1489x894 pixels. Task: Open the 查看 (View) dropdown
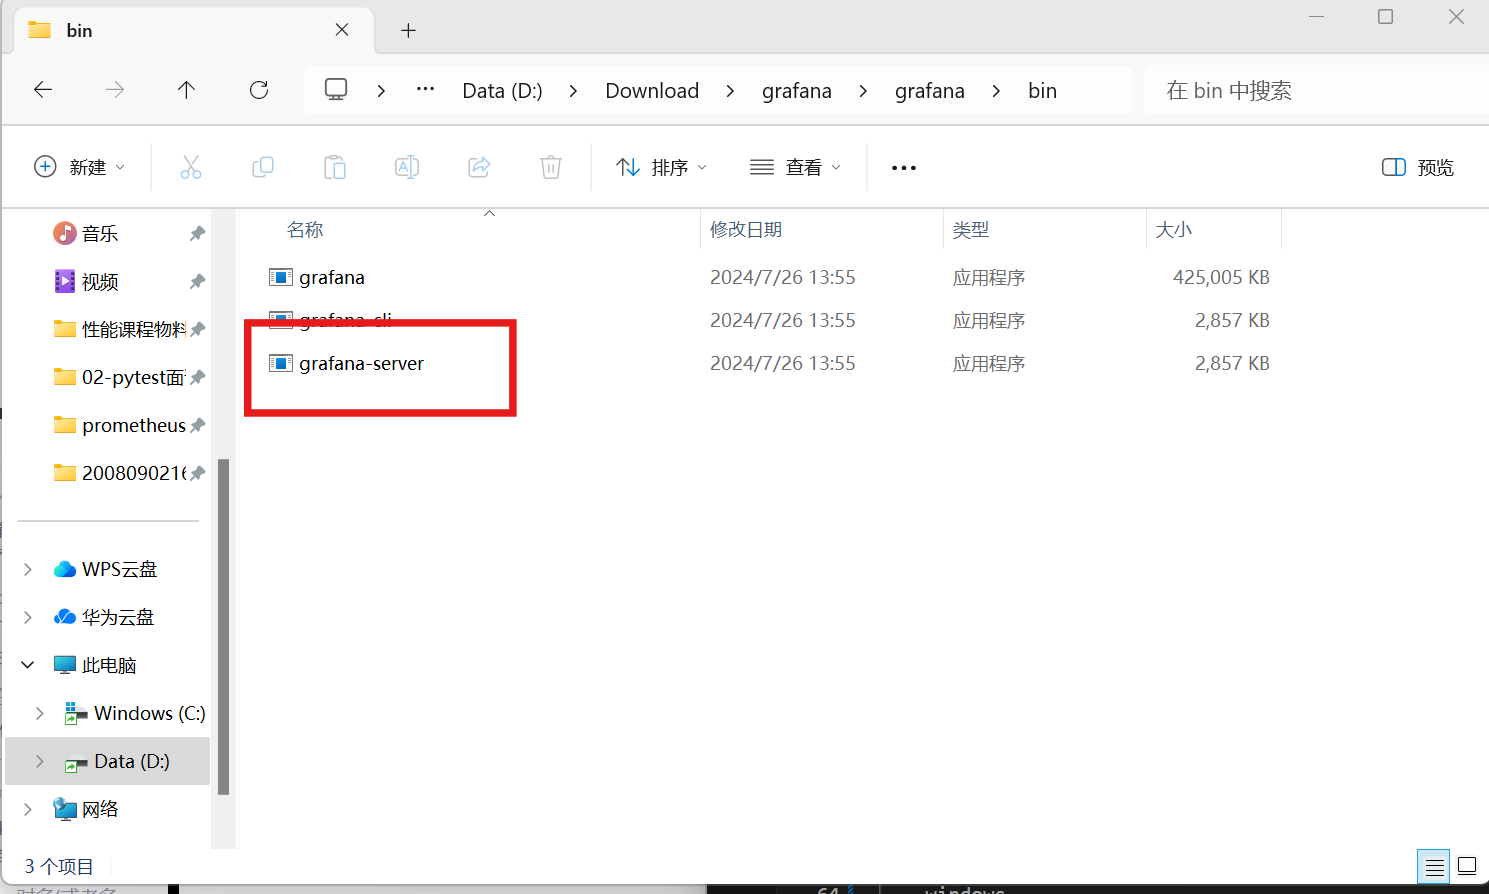[795, 167]
